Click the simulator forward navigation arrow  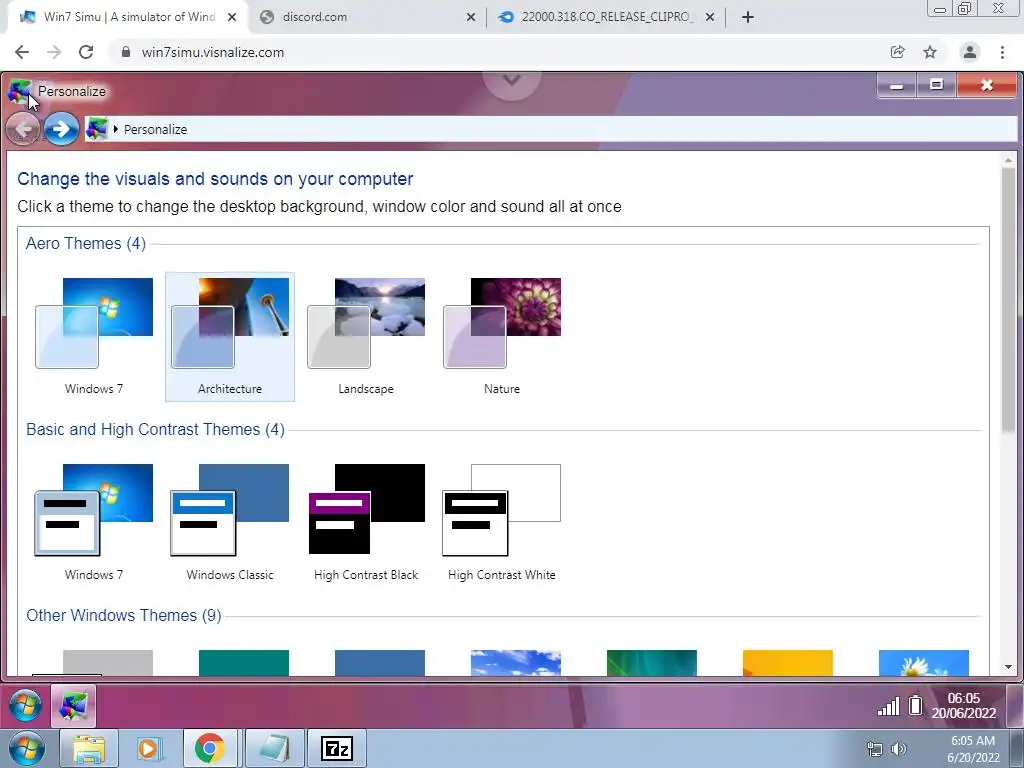tap(61, 129)
